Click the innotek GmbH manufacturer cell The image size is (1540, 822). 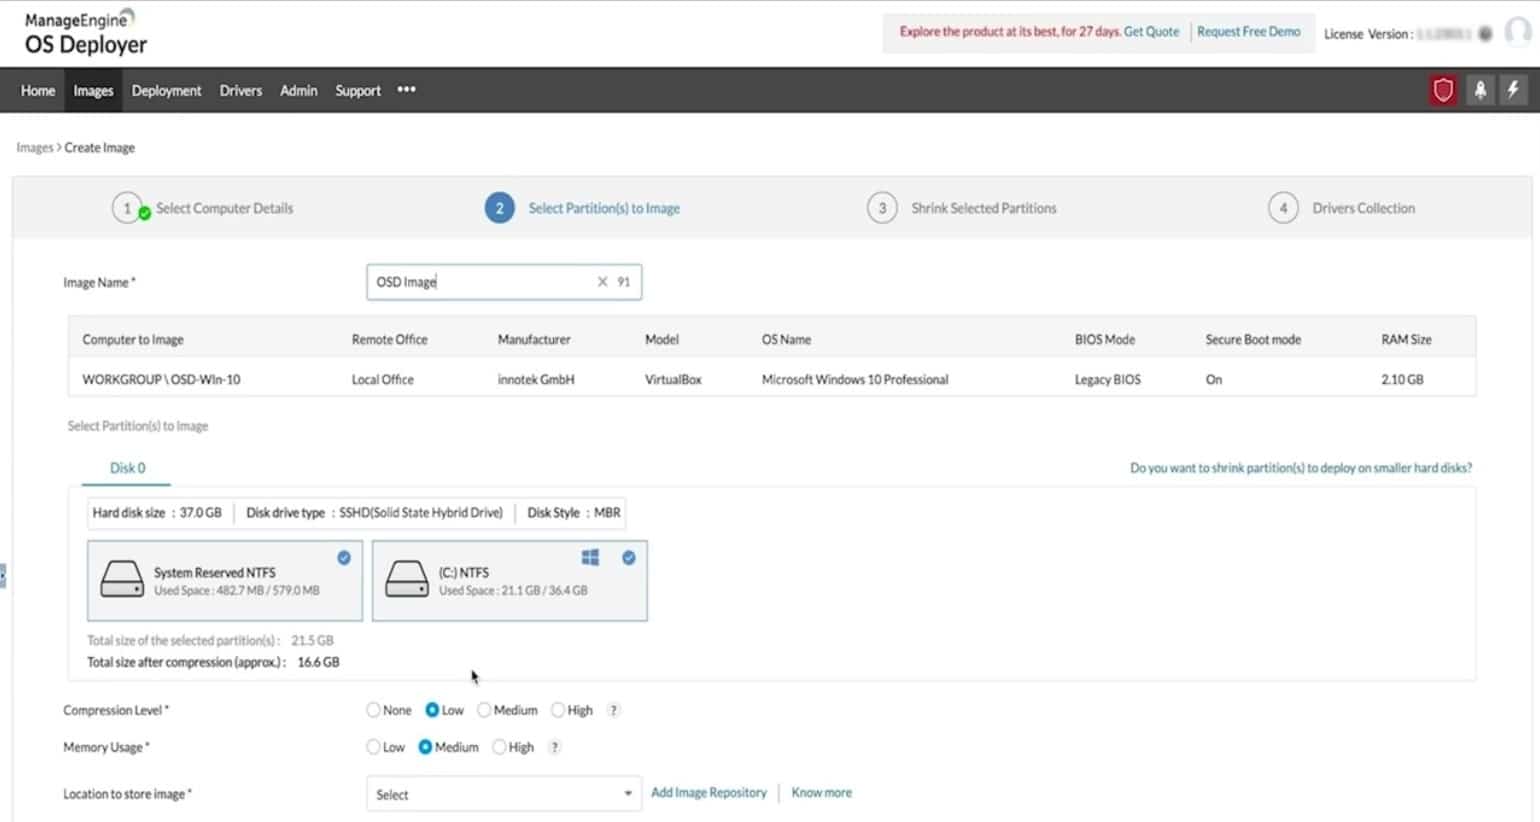click(536, 380)
